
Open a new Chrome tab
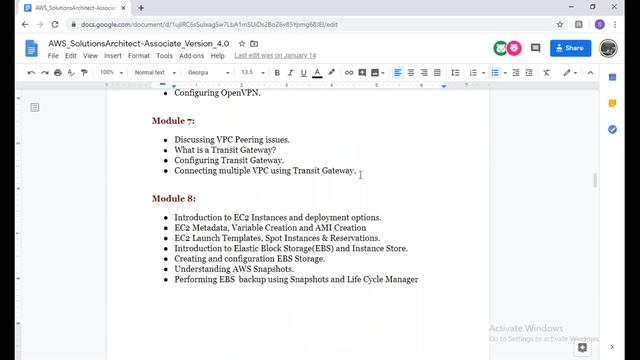click(x=141, y=8)
